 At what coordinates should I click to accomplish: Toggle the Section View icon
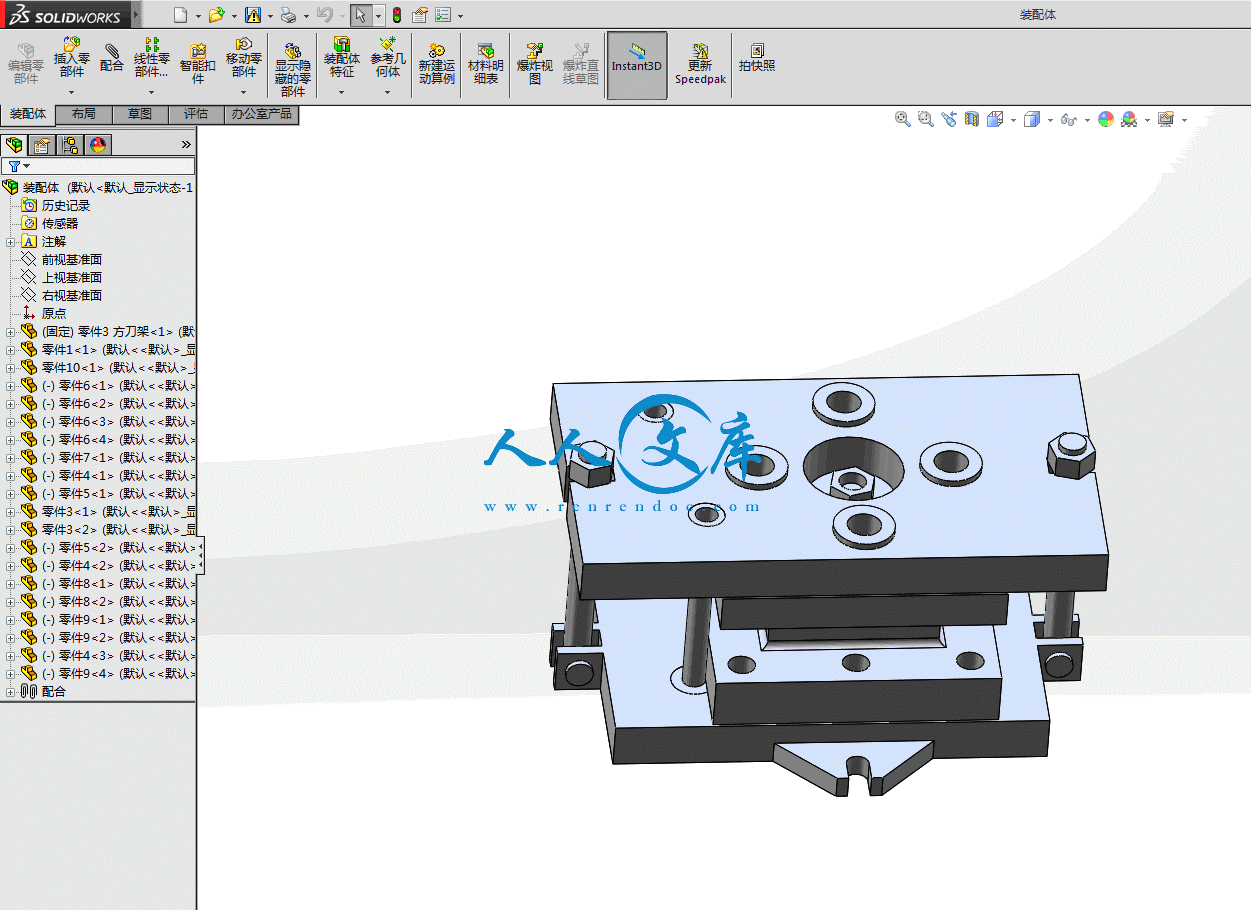point(972,119)
